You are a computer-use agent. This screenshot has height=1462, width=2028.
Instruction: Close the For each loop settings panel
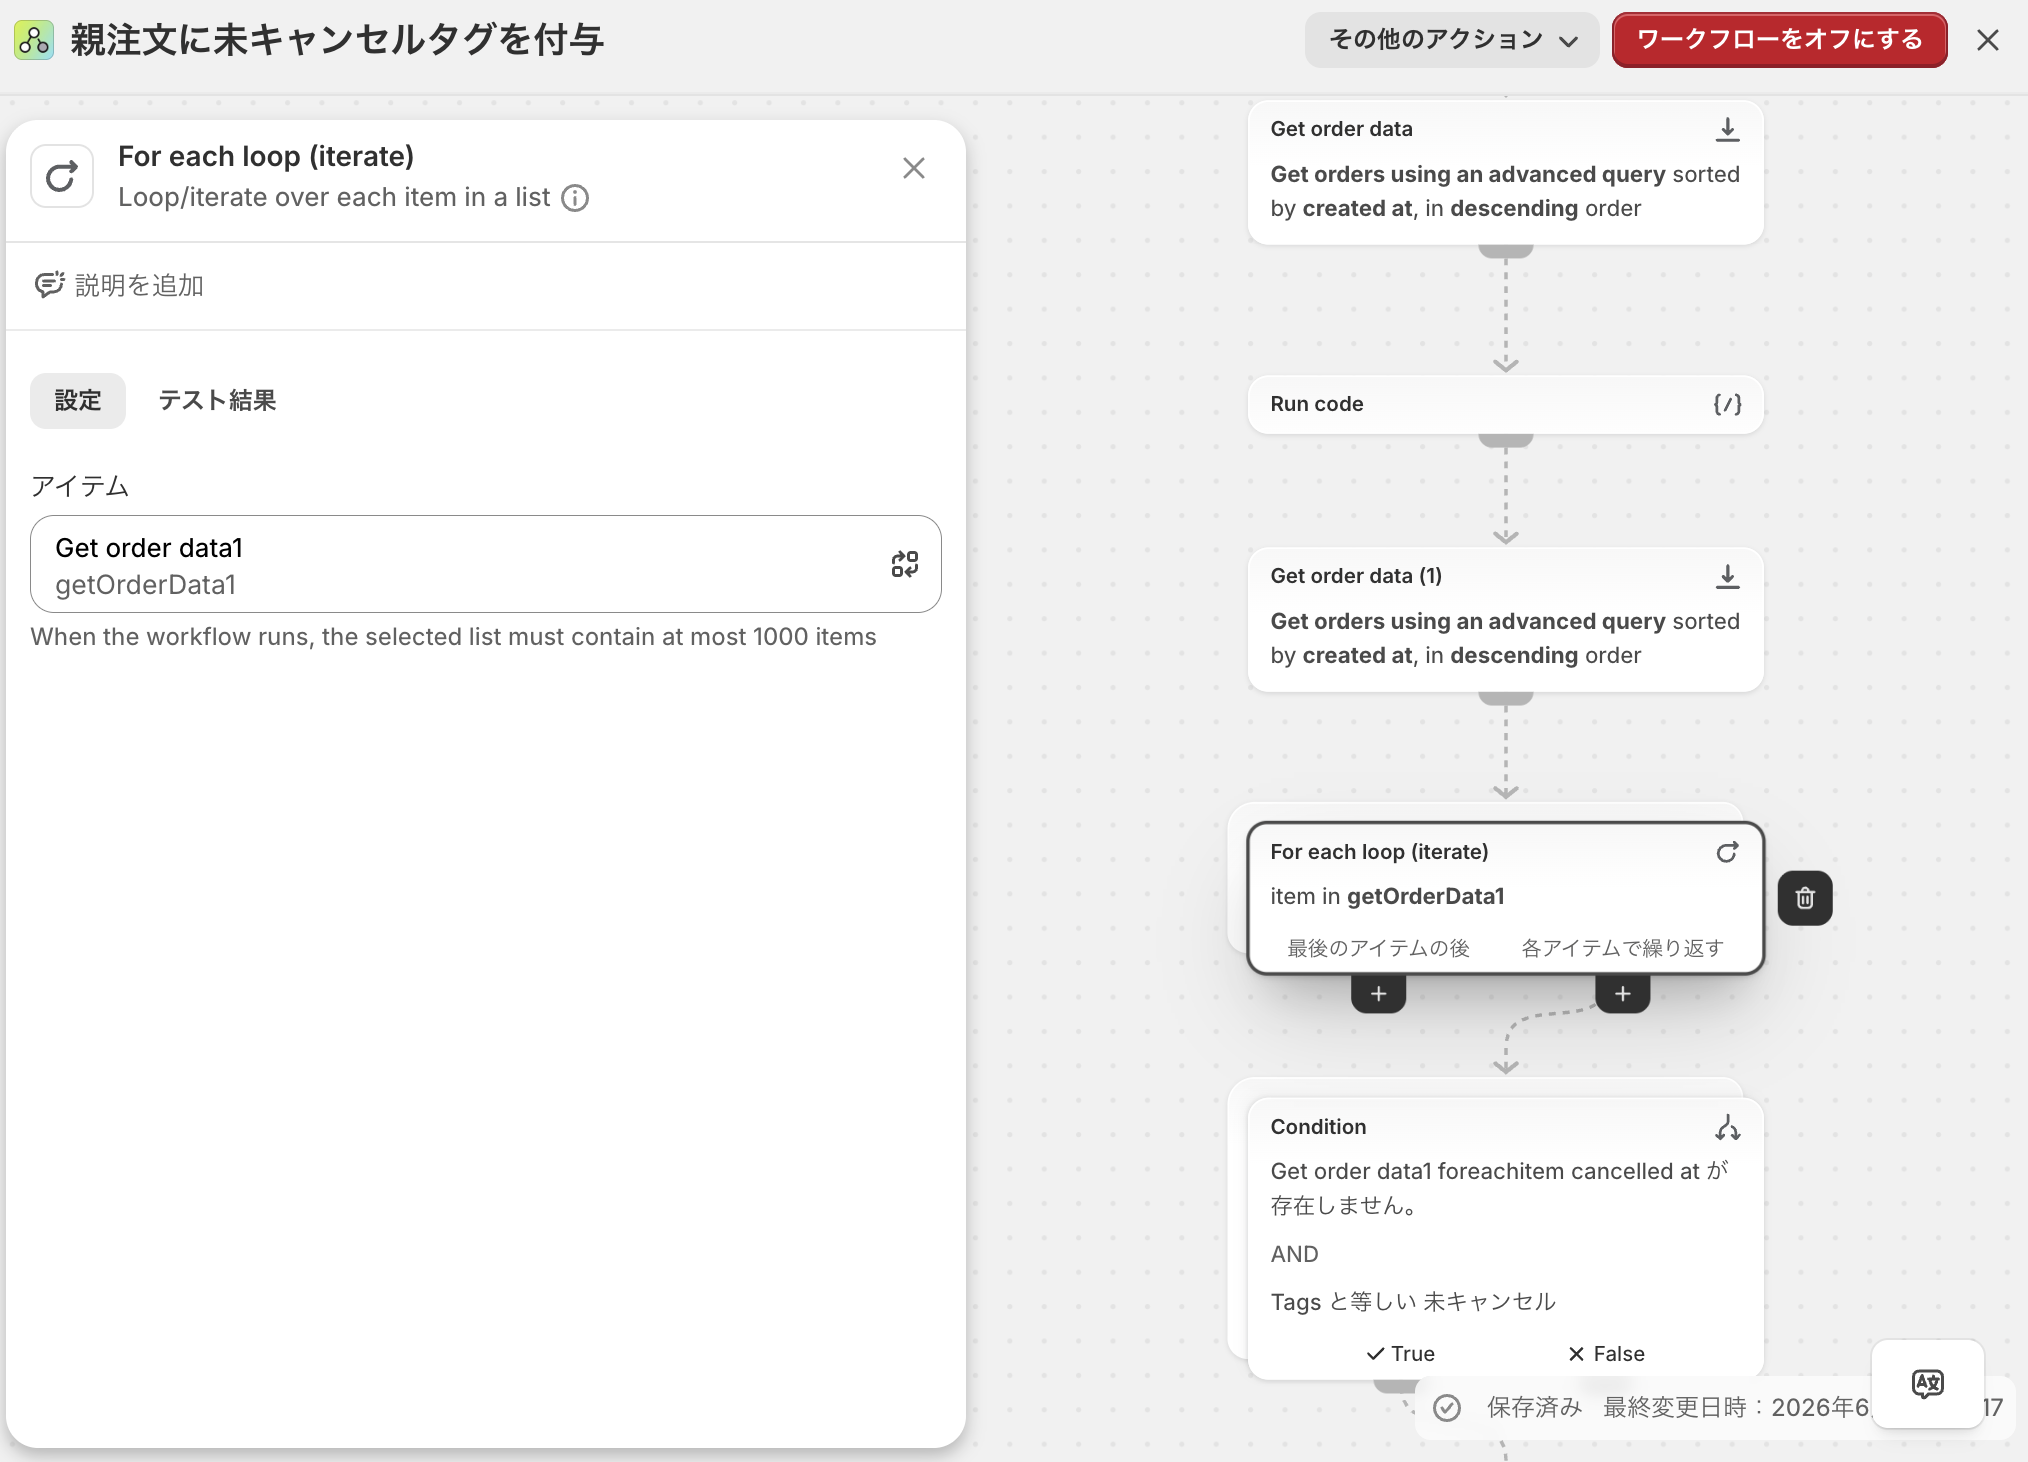(913, 168)
